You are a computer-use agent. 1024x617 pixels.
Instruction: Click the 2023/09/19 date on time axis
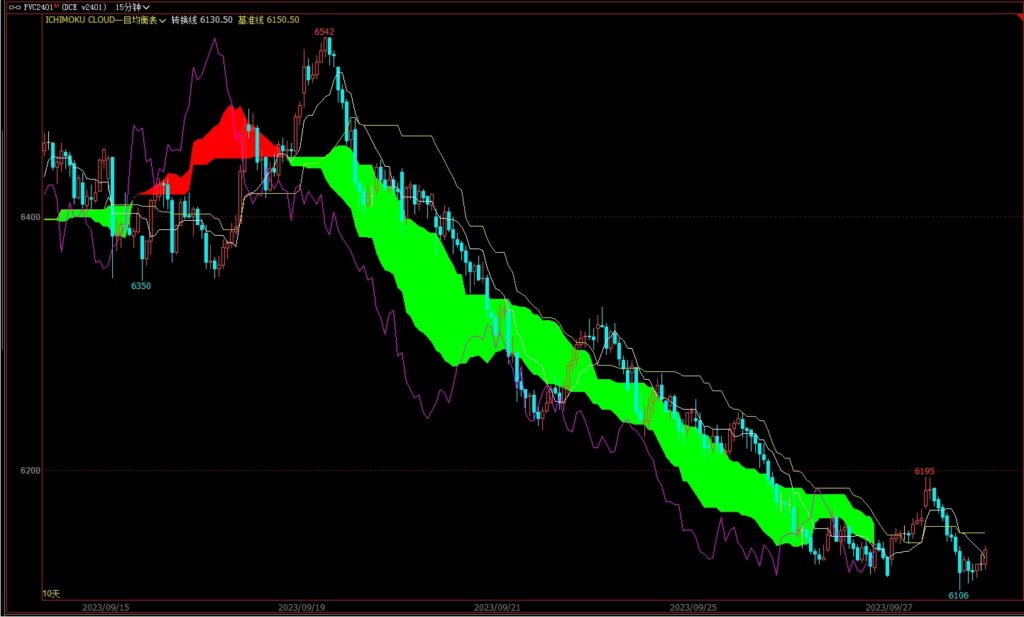[301, 607]
